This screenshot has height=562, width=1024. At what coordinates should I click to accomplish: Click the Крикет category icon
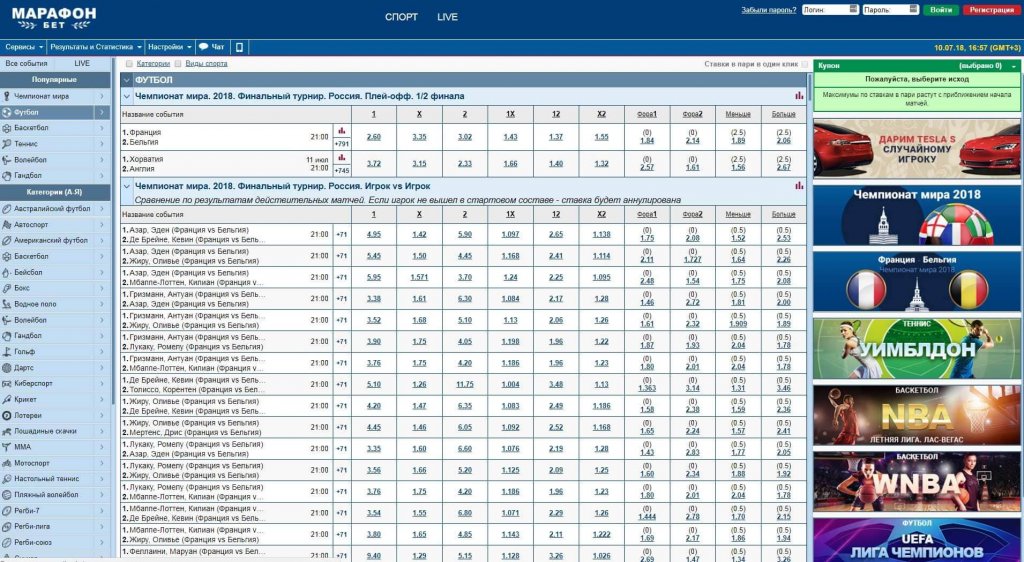click(7, 399)
